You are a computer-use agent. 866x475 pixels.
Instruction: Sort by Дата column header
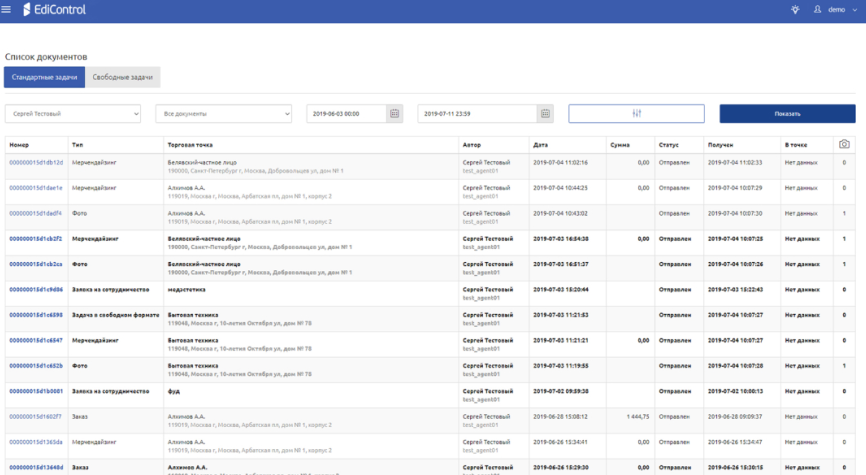pos(541,145)
